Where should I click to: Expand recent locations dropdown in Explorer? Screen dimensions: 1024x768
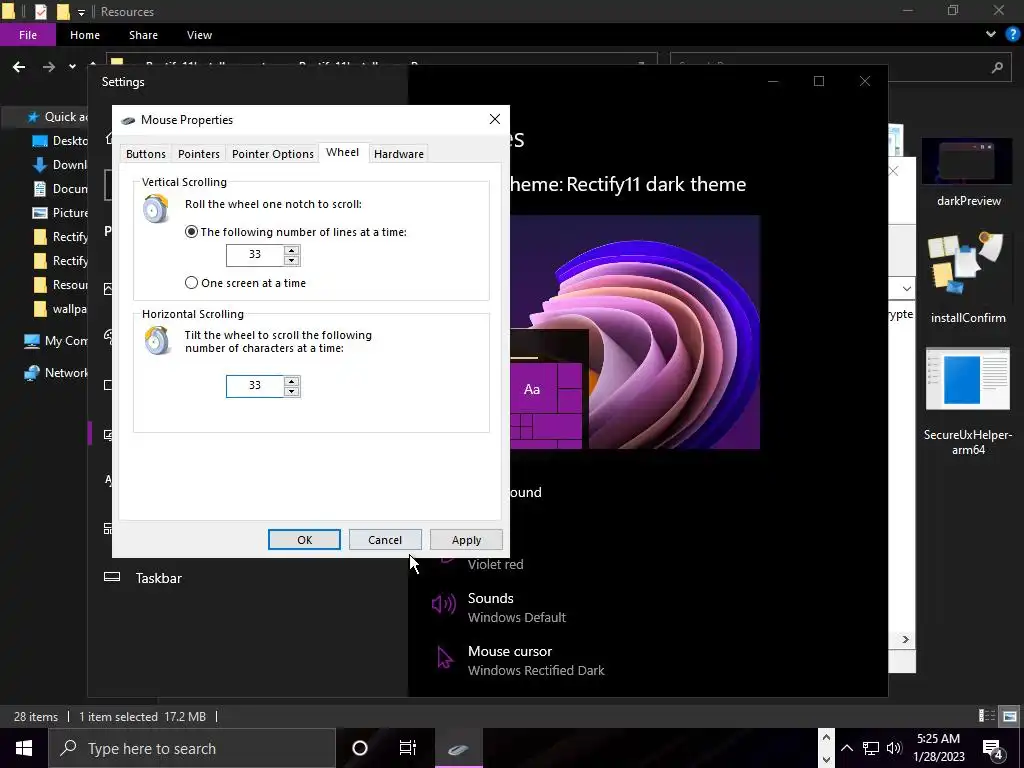[72, 67]
